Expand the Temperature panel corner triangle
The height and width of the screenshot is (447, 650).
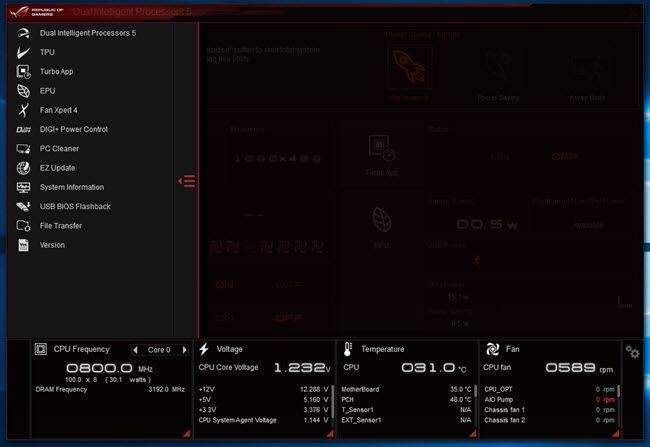tap(473, 433)
